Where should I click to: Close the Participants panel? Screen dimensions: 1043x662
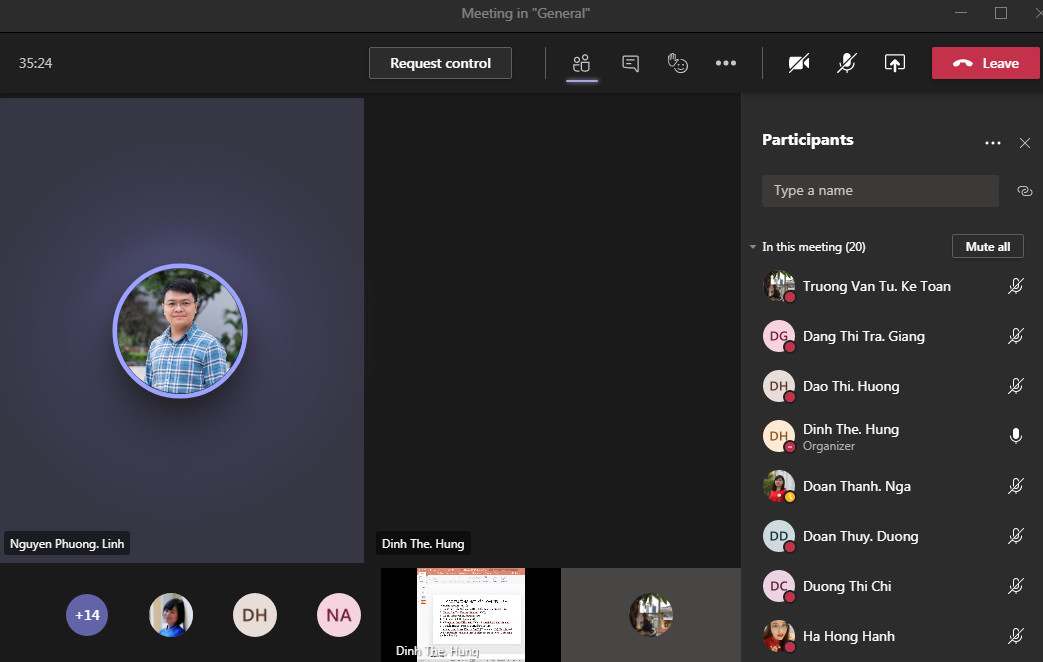1024,143
